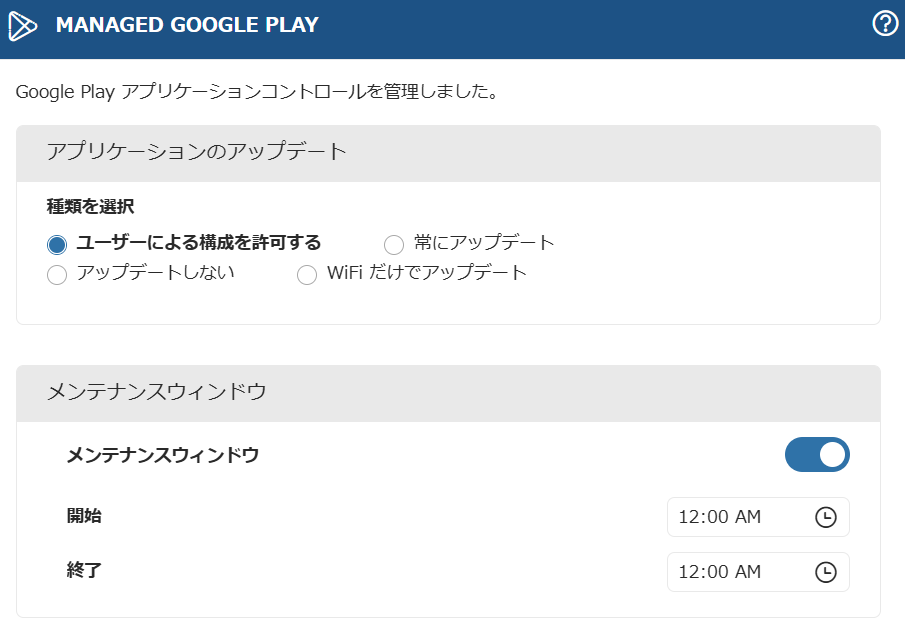This screenshot has height=638, width=905.
Task: Select WiFi だけでアップデート radio option
Action: [x=307, y=275]
